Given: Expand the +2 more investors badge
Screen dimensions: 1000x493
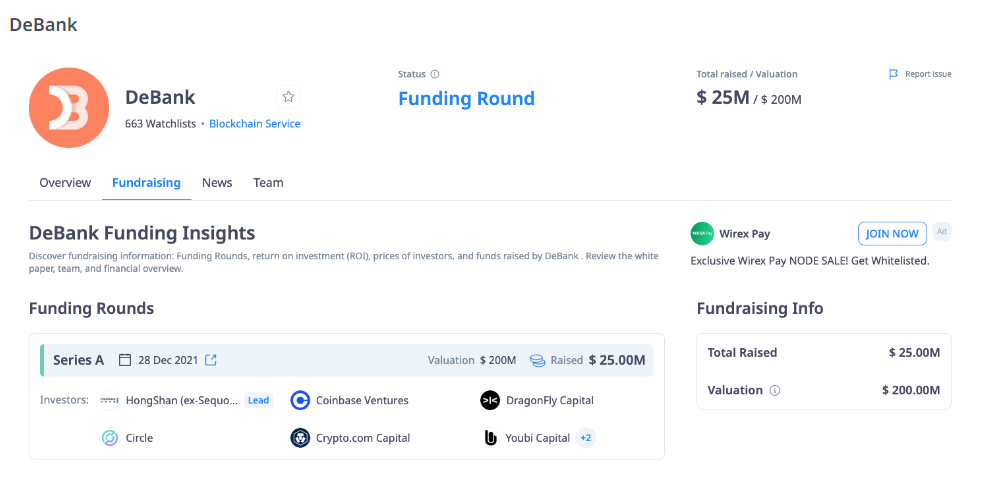Looking at the screenshot, I should click(x=585, y=438).
